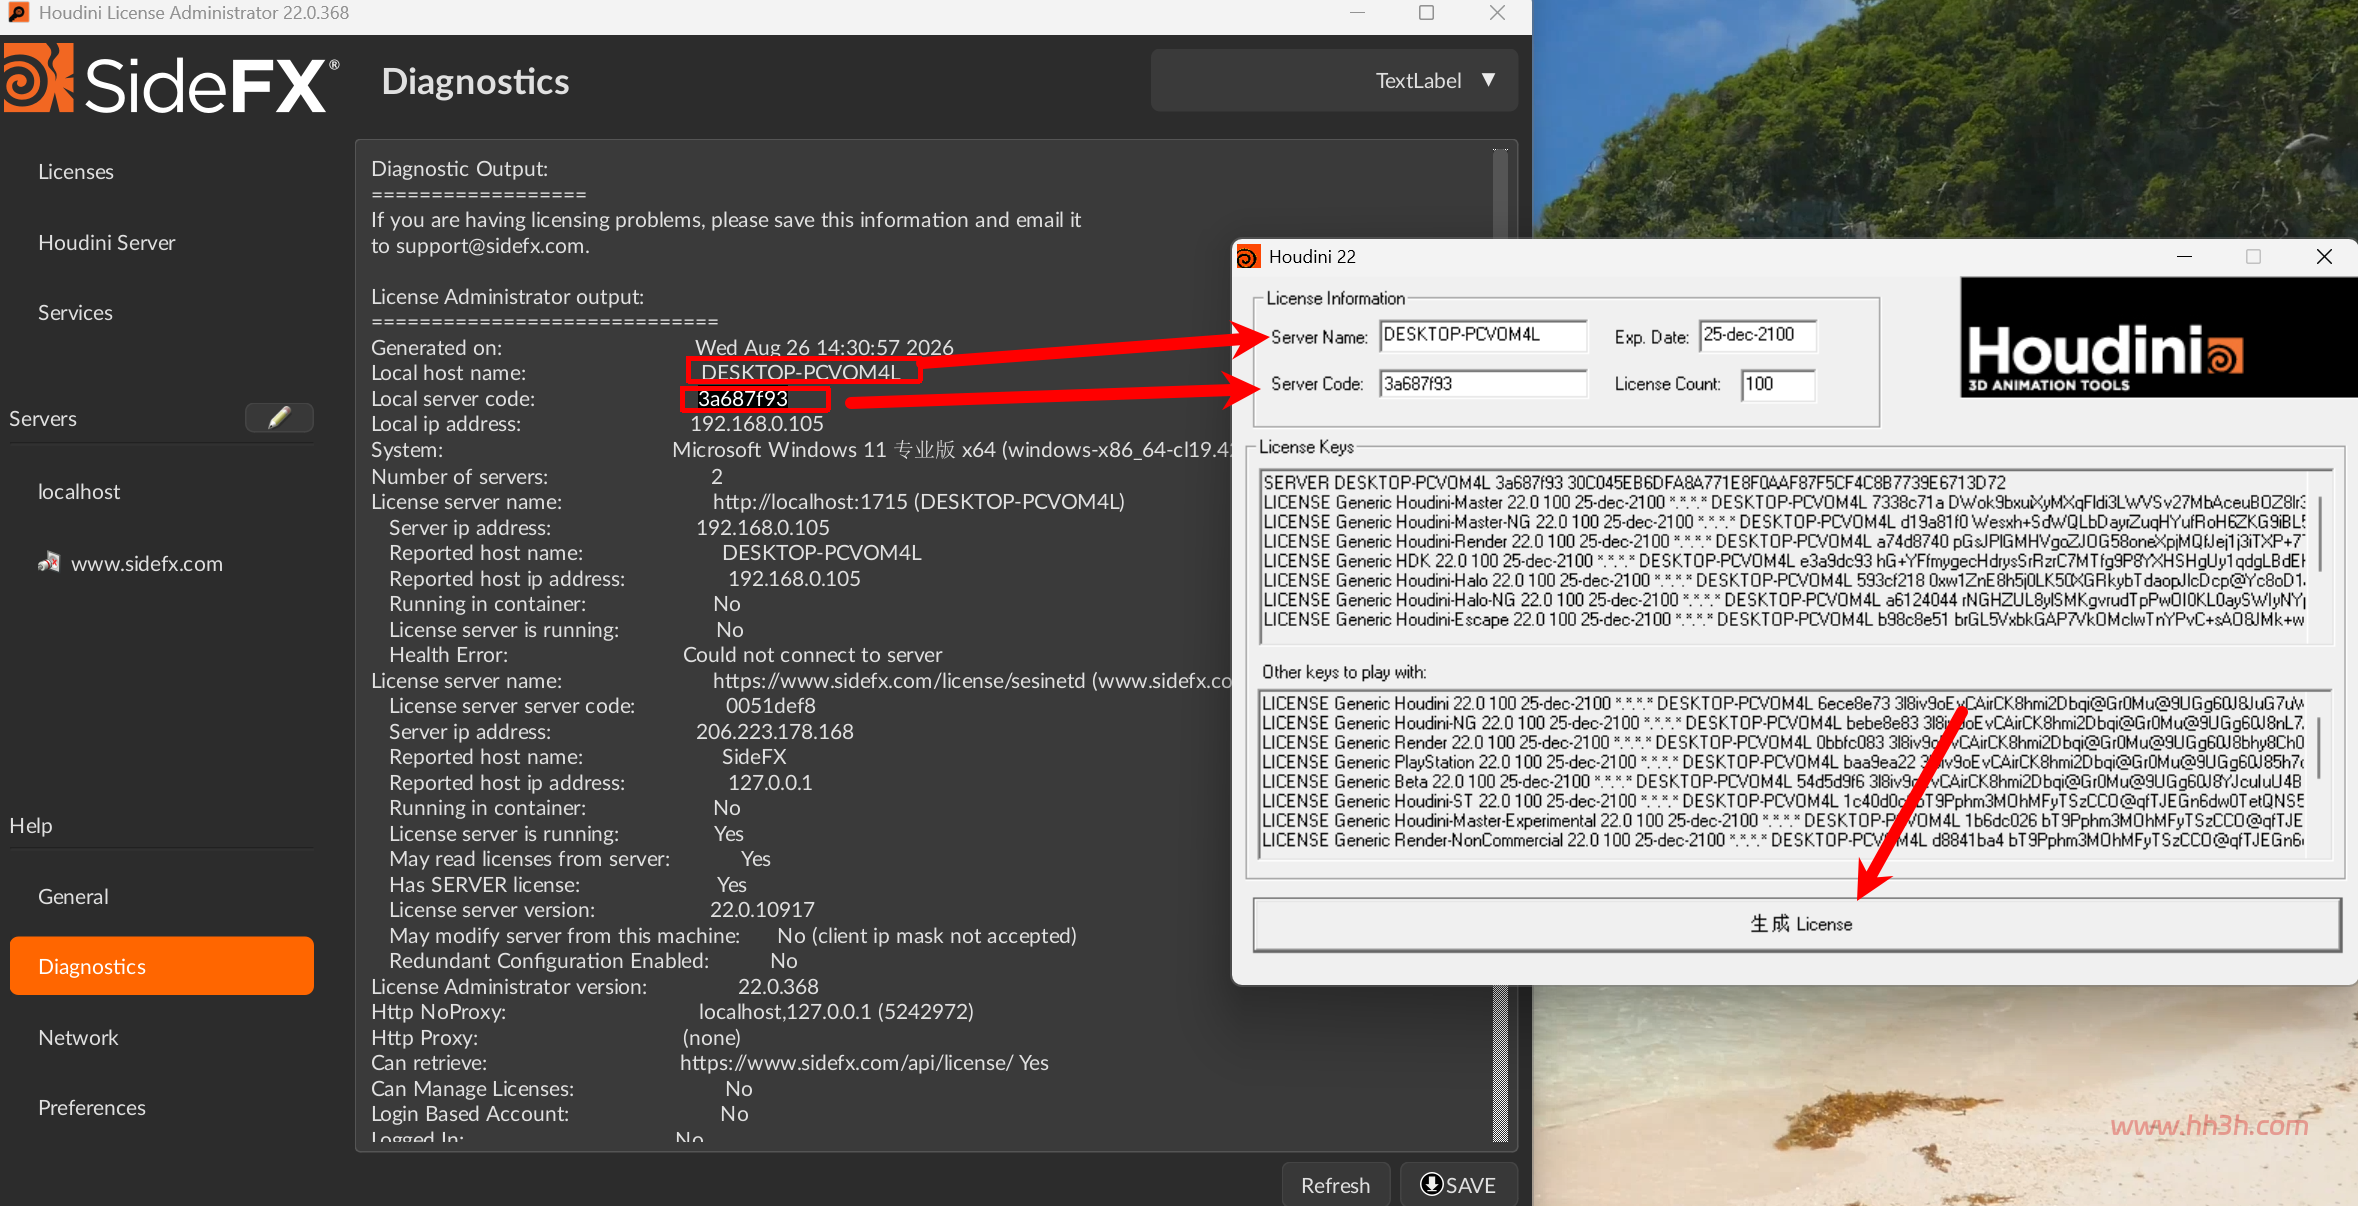Click the Server Name input field

1483,336
